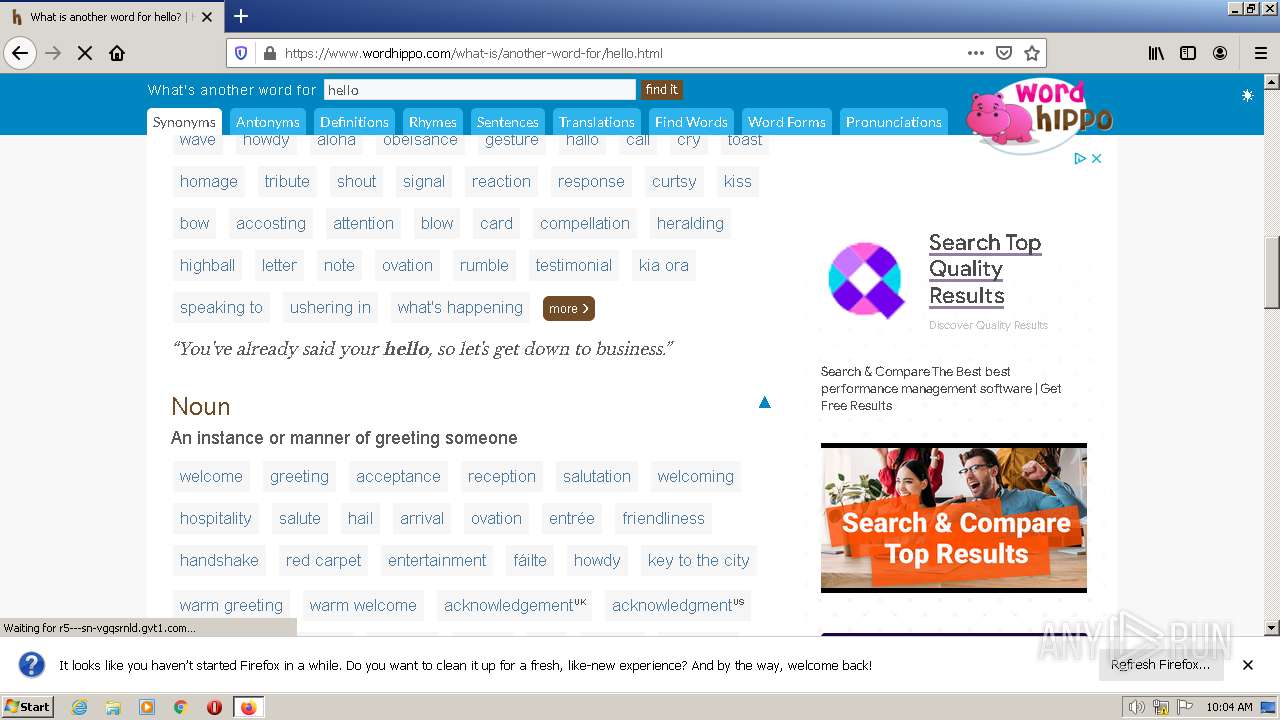Image resolution: width=1280 pixels, height=720 pixels.
Task: Open Chrome from taskbar
Action: pyautogui.click(x=180, y=707)
